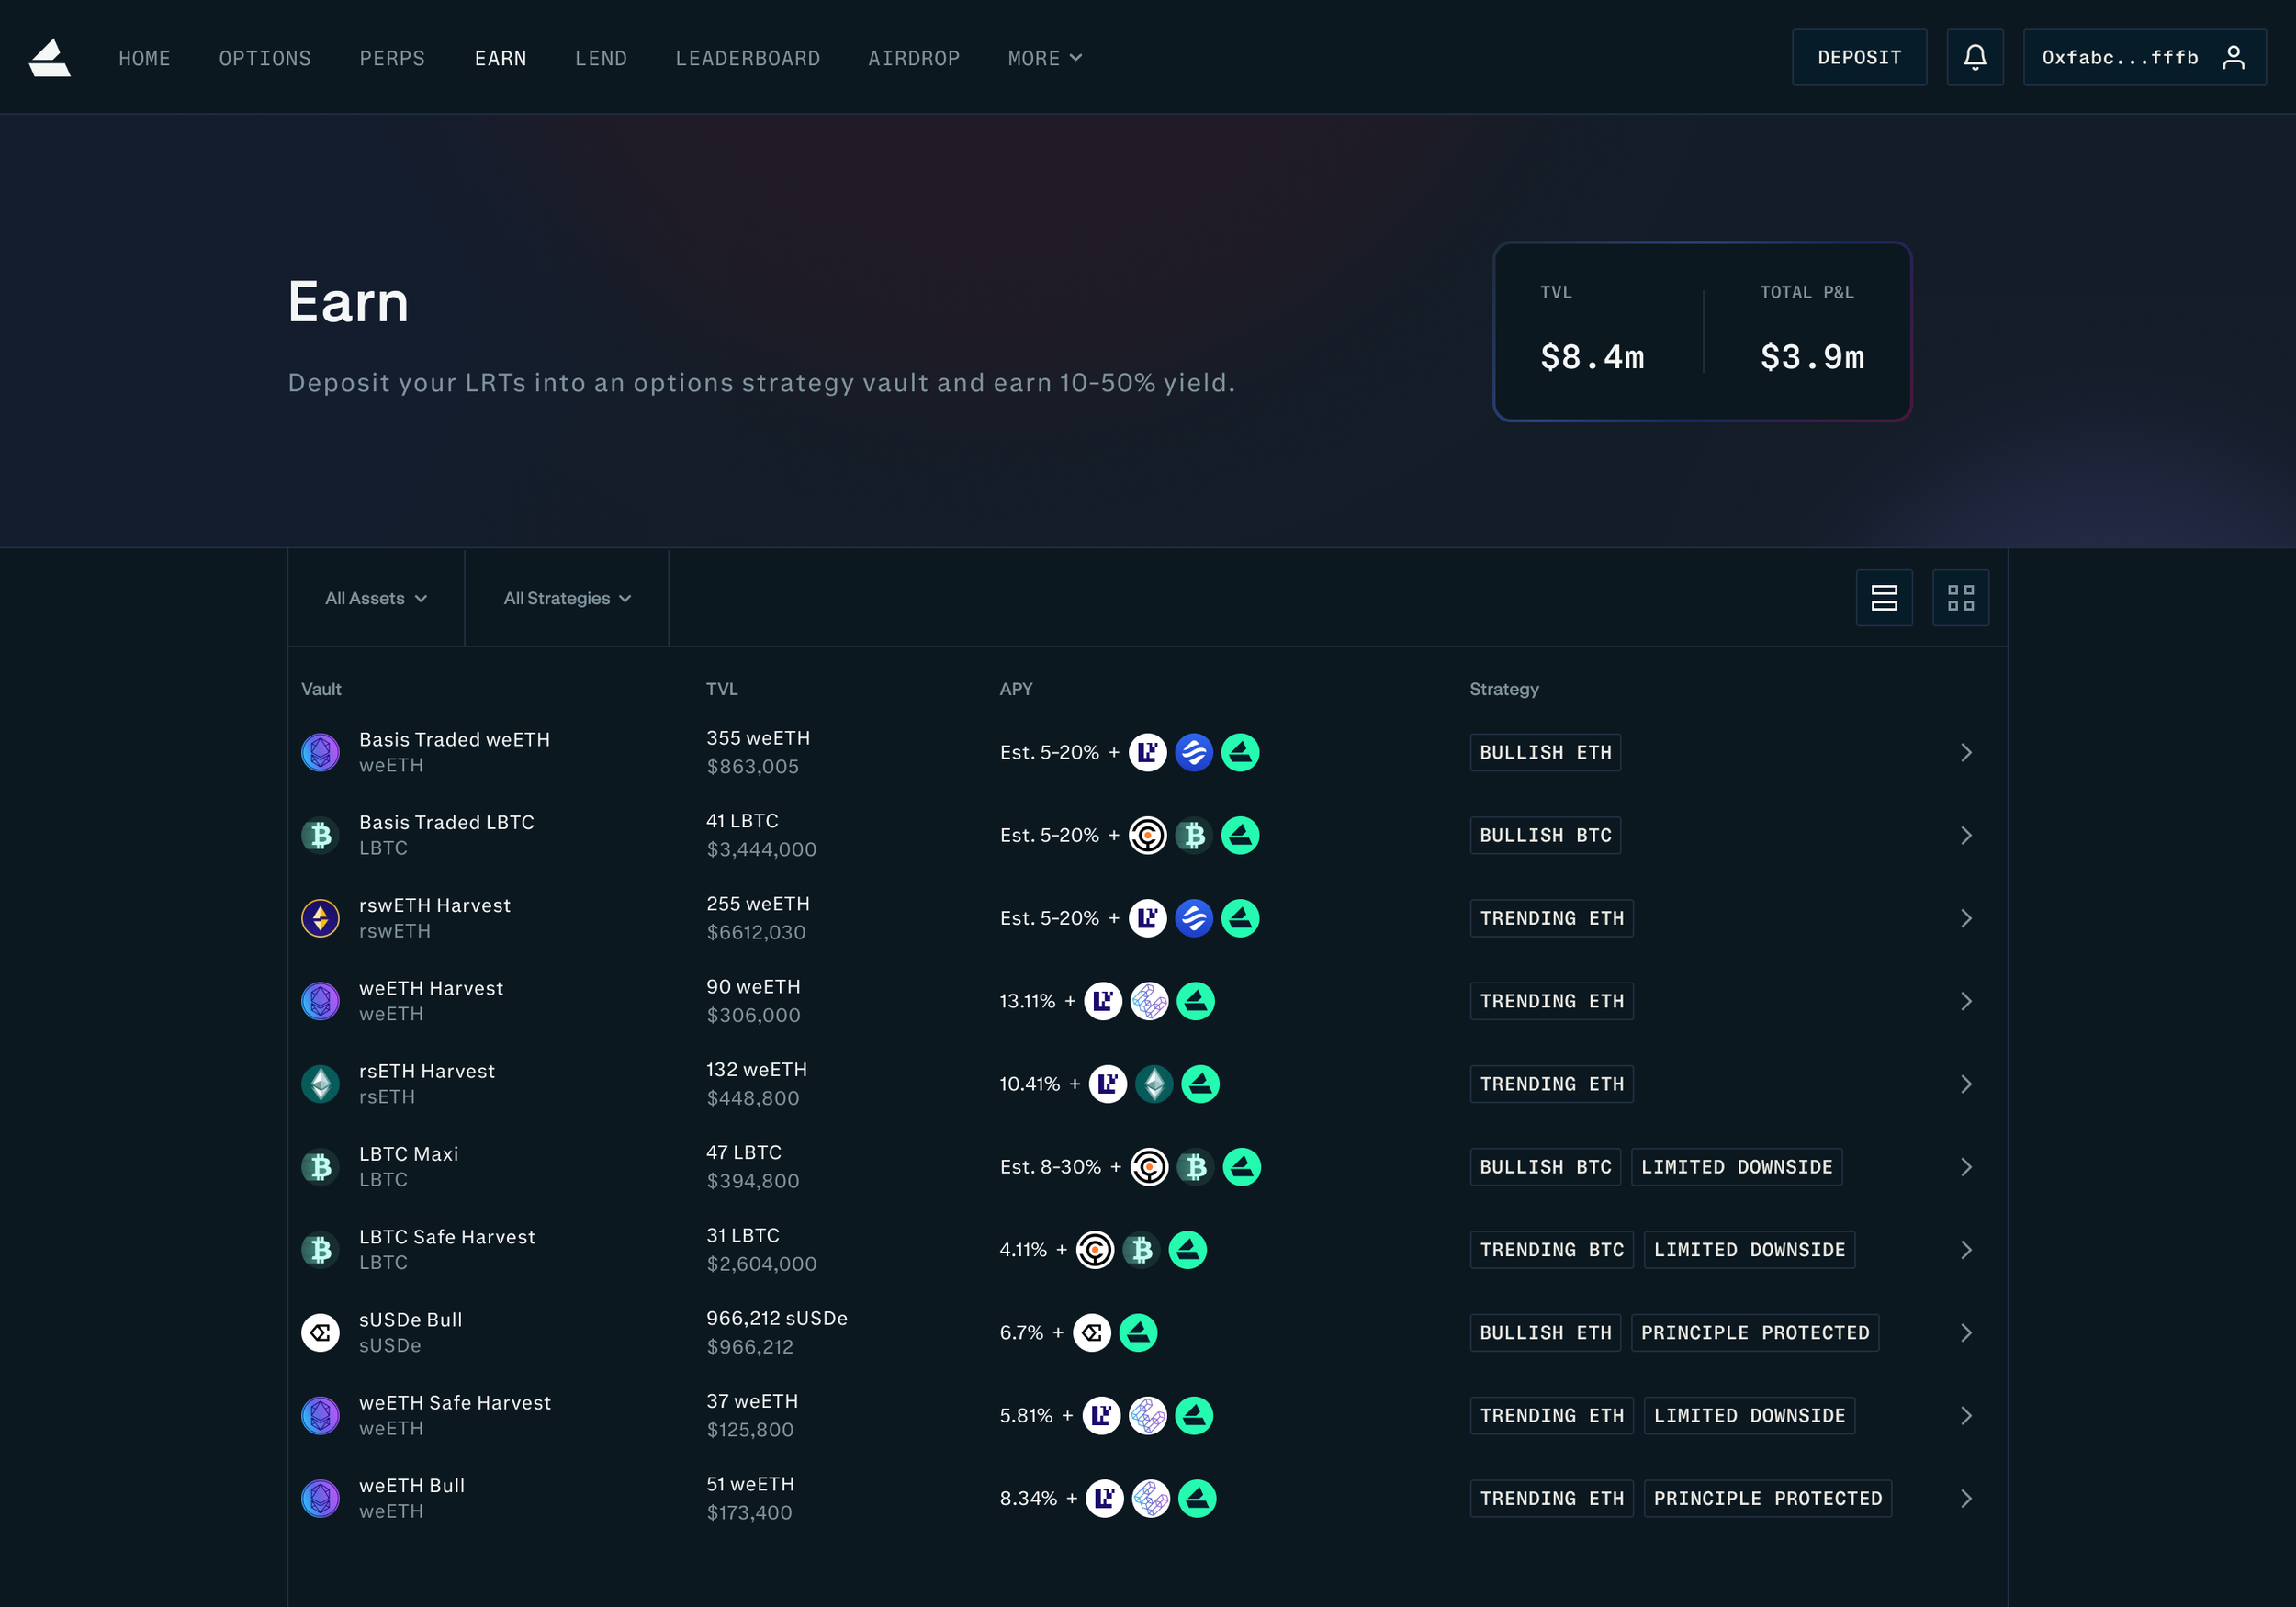Expand the weETH Bull vault row chevron
Image resolution: width=2296 pixels, height=1607 pixels.
(x=1966, y=1498)
